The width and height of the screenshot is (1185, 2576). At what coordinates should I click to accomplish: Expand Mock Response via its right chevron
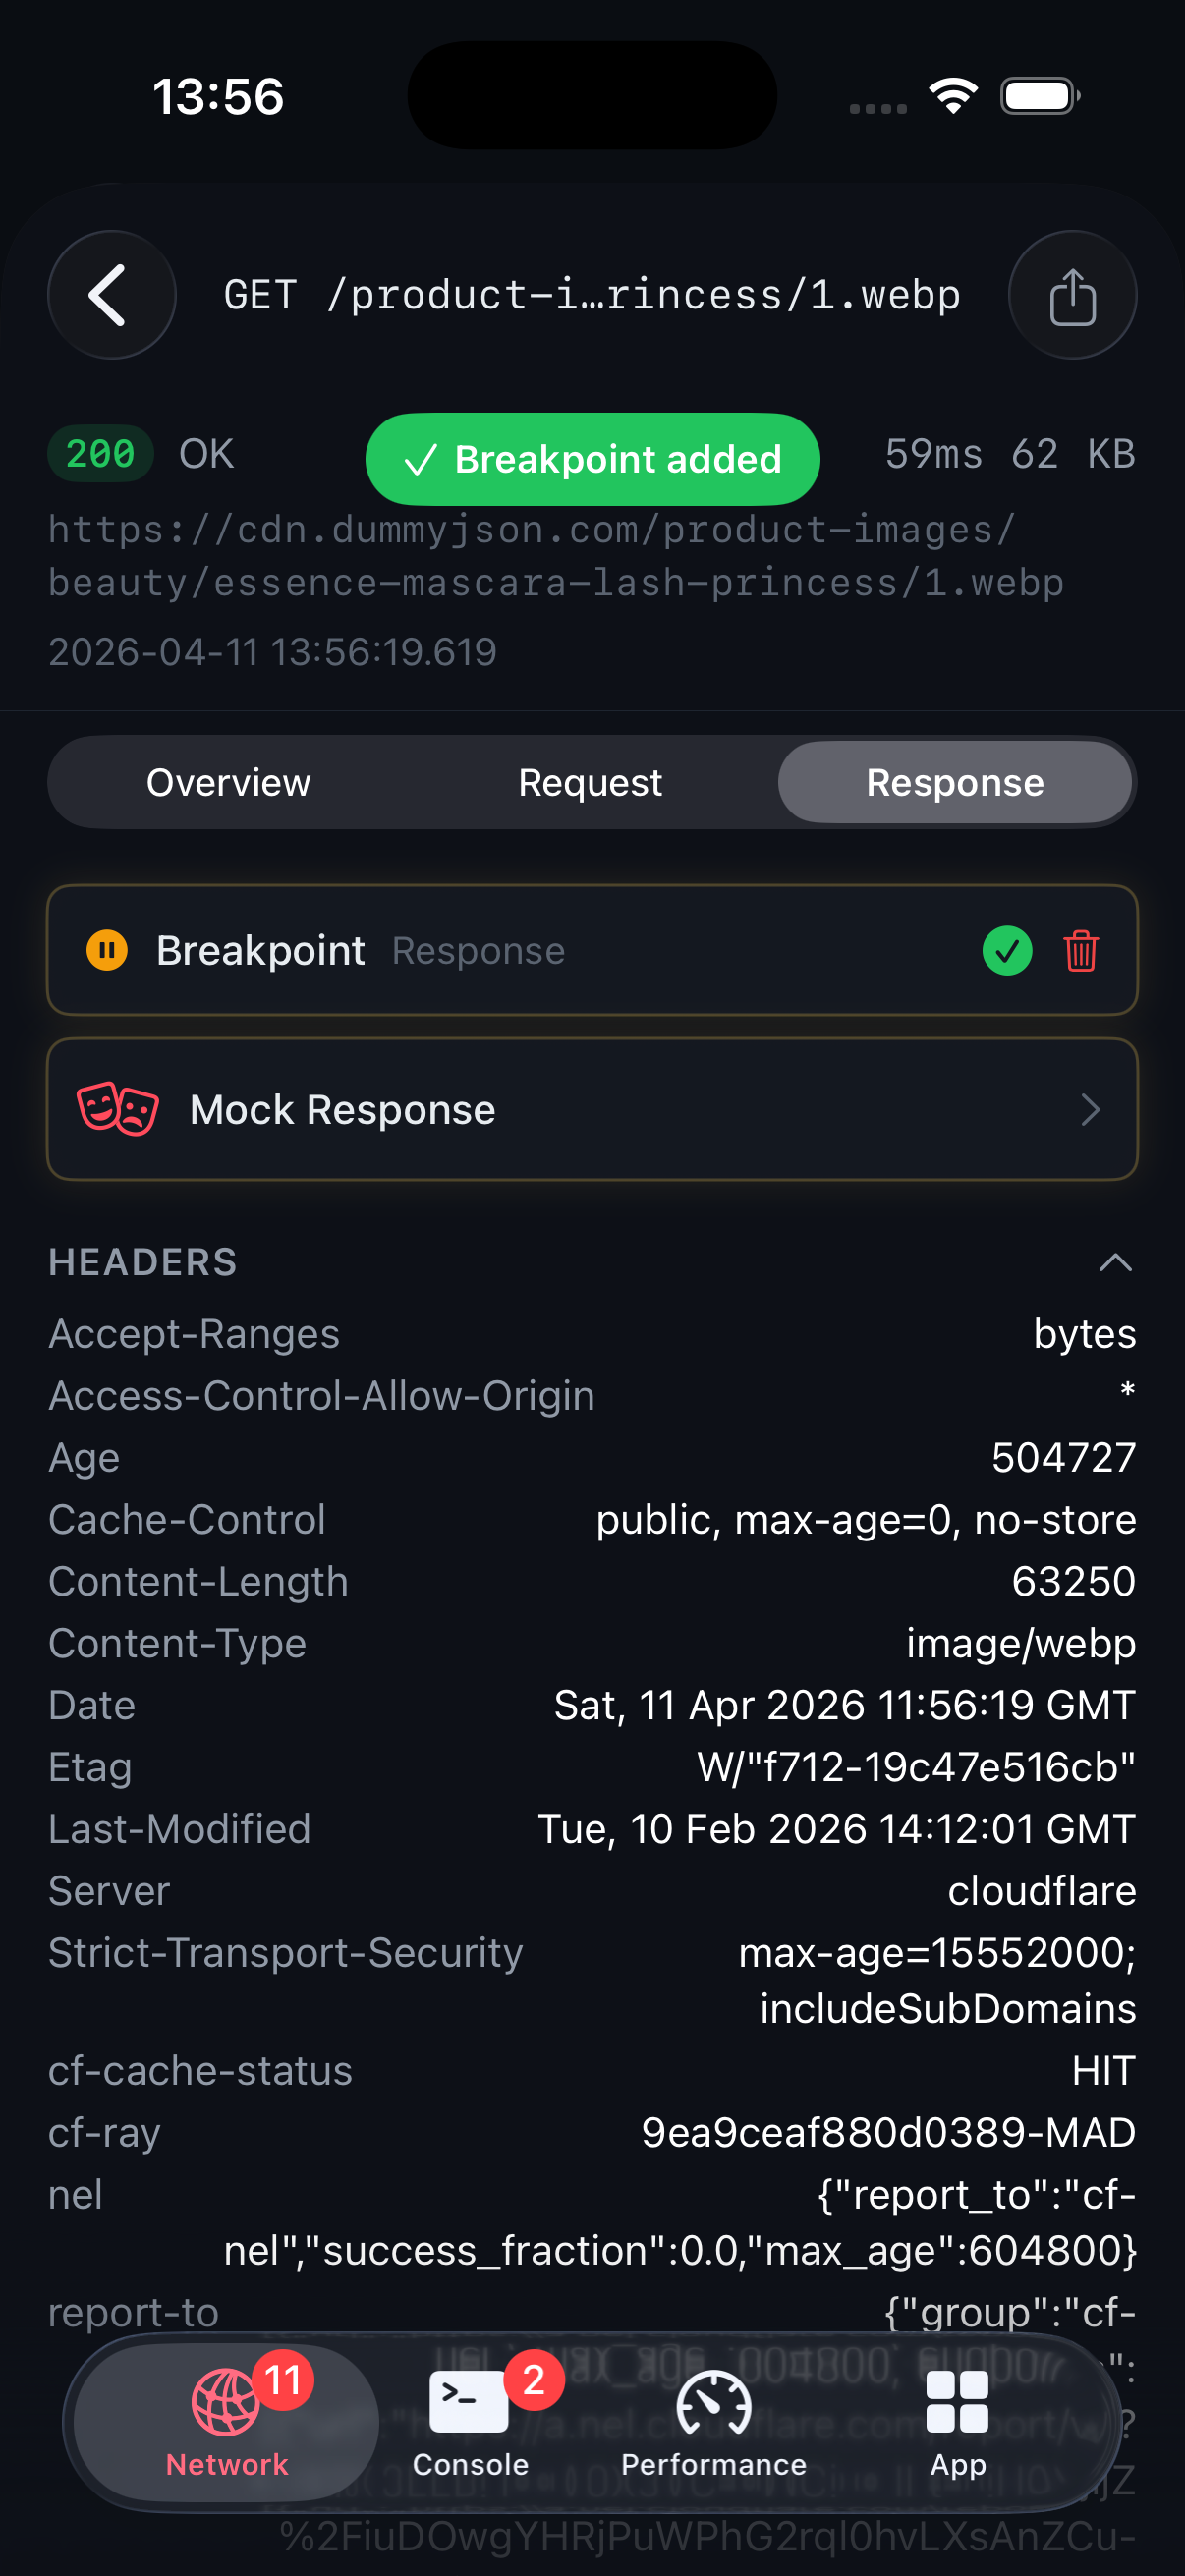tap(1092, 1108)
